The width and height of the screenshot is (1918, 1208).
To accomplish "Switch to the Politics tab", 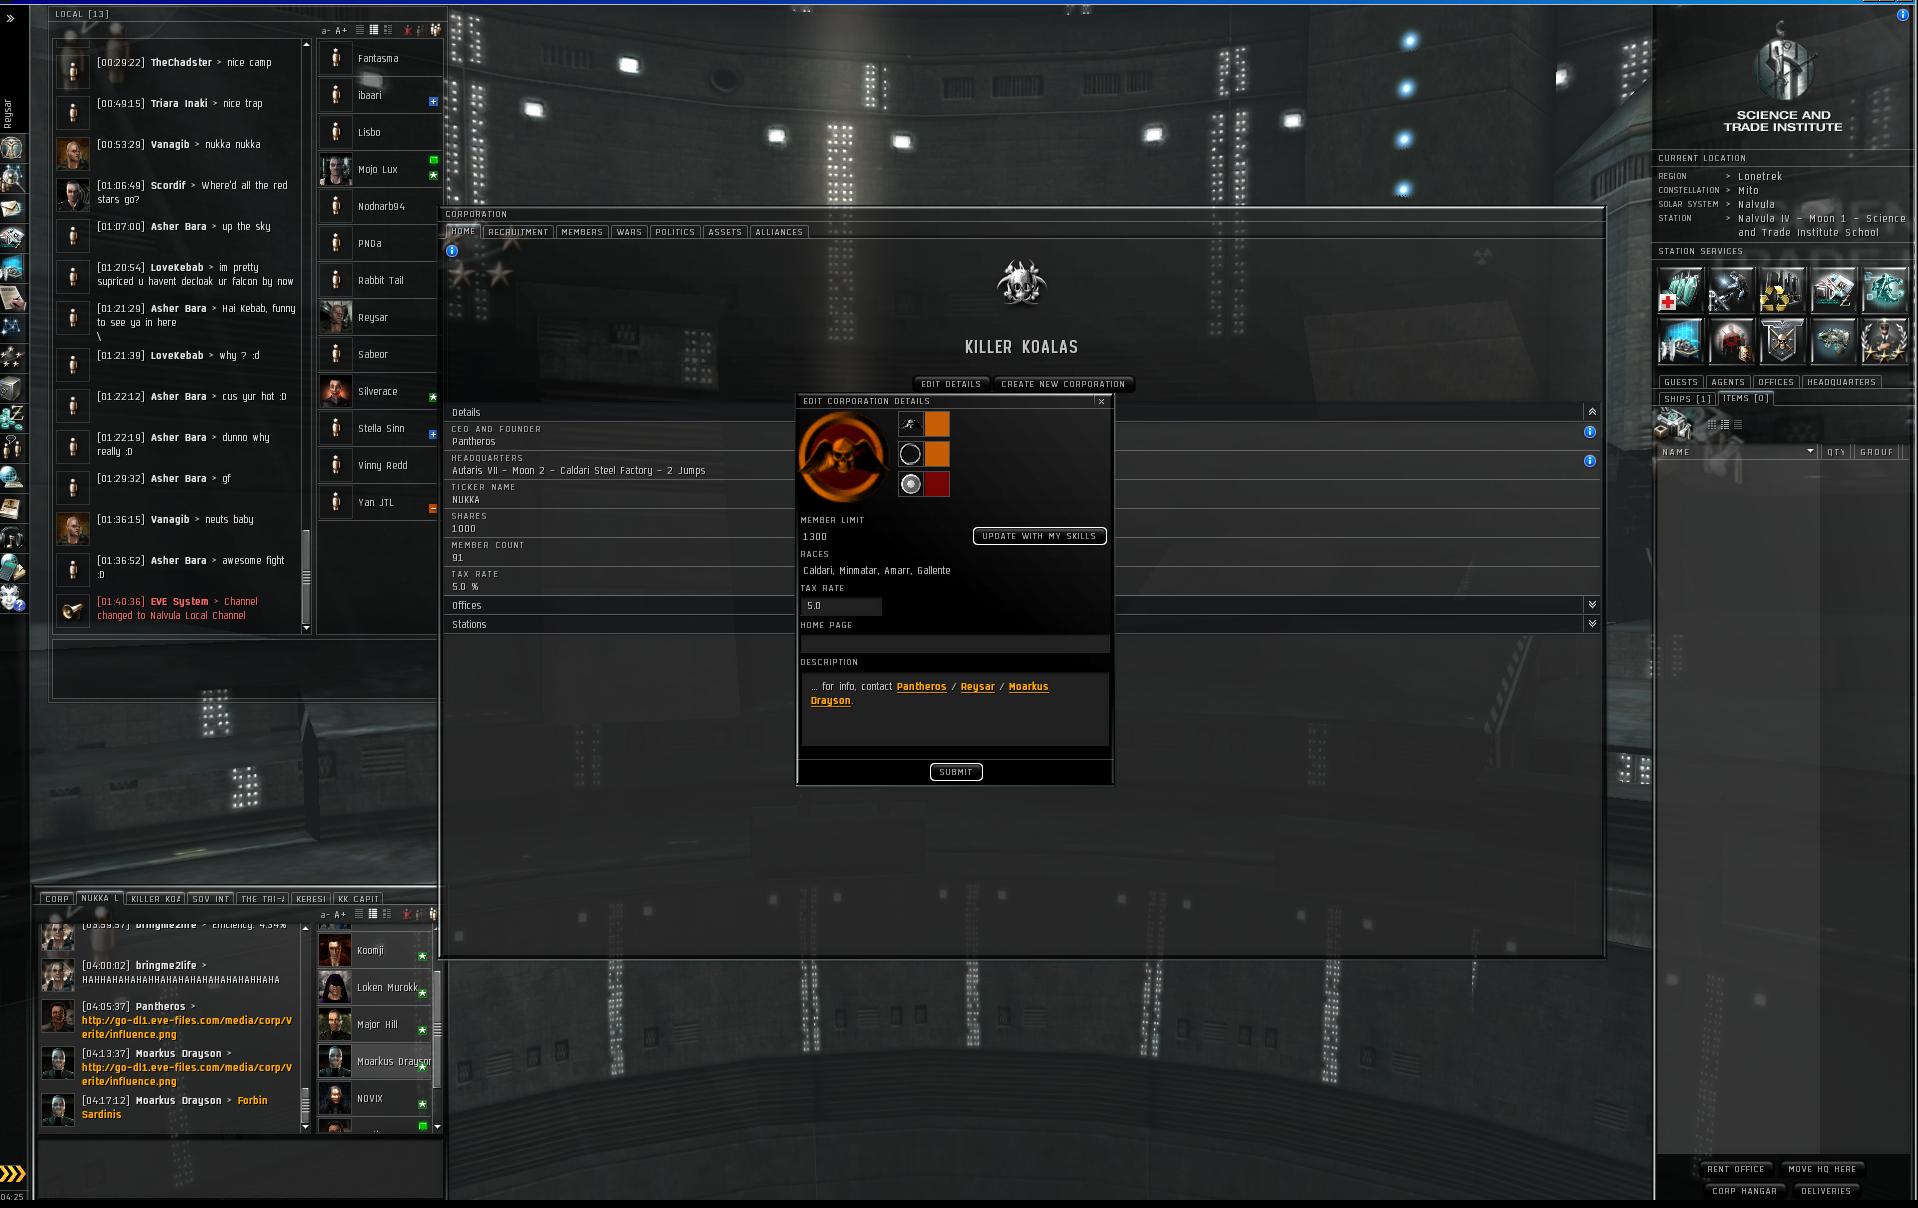I will pyautogui.click(x=675, y=232).
